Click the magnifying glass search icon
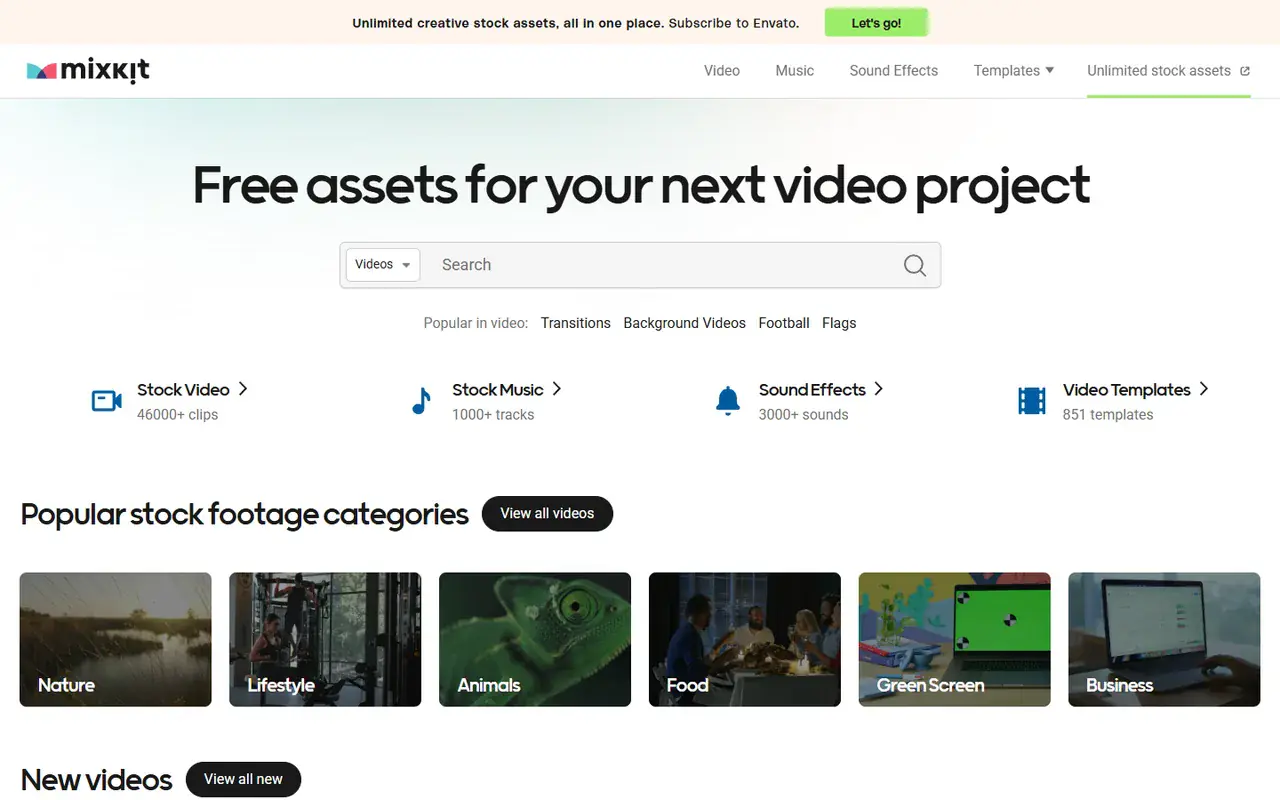Image resolution: width=1280 pixels, height=800 pixels. click(914, 265)
